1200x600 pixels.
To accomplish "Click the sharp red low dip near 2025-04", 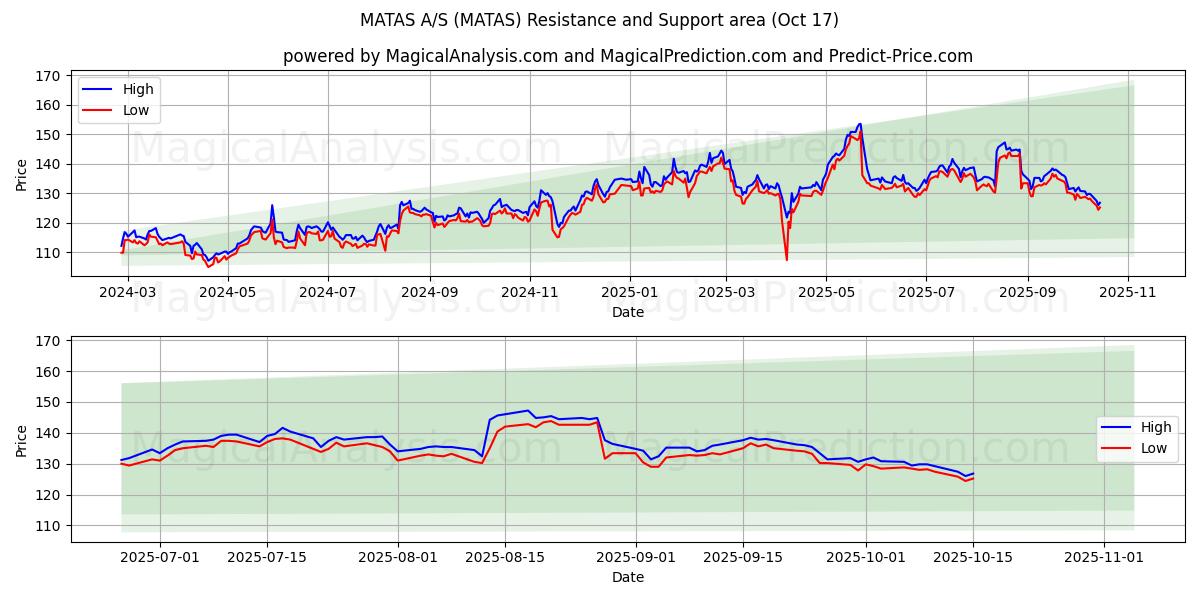I will tap(786, 259).
